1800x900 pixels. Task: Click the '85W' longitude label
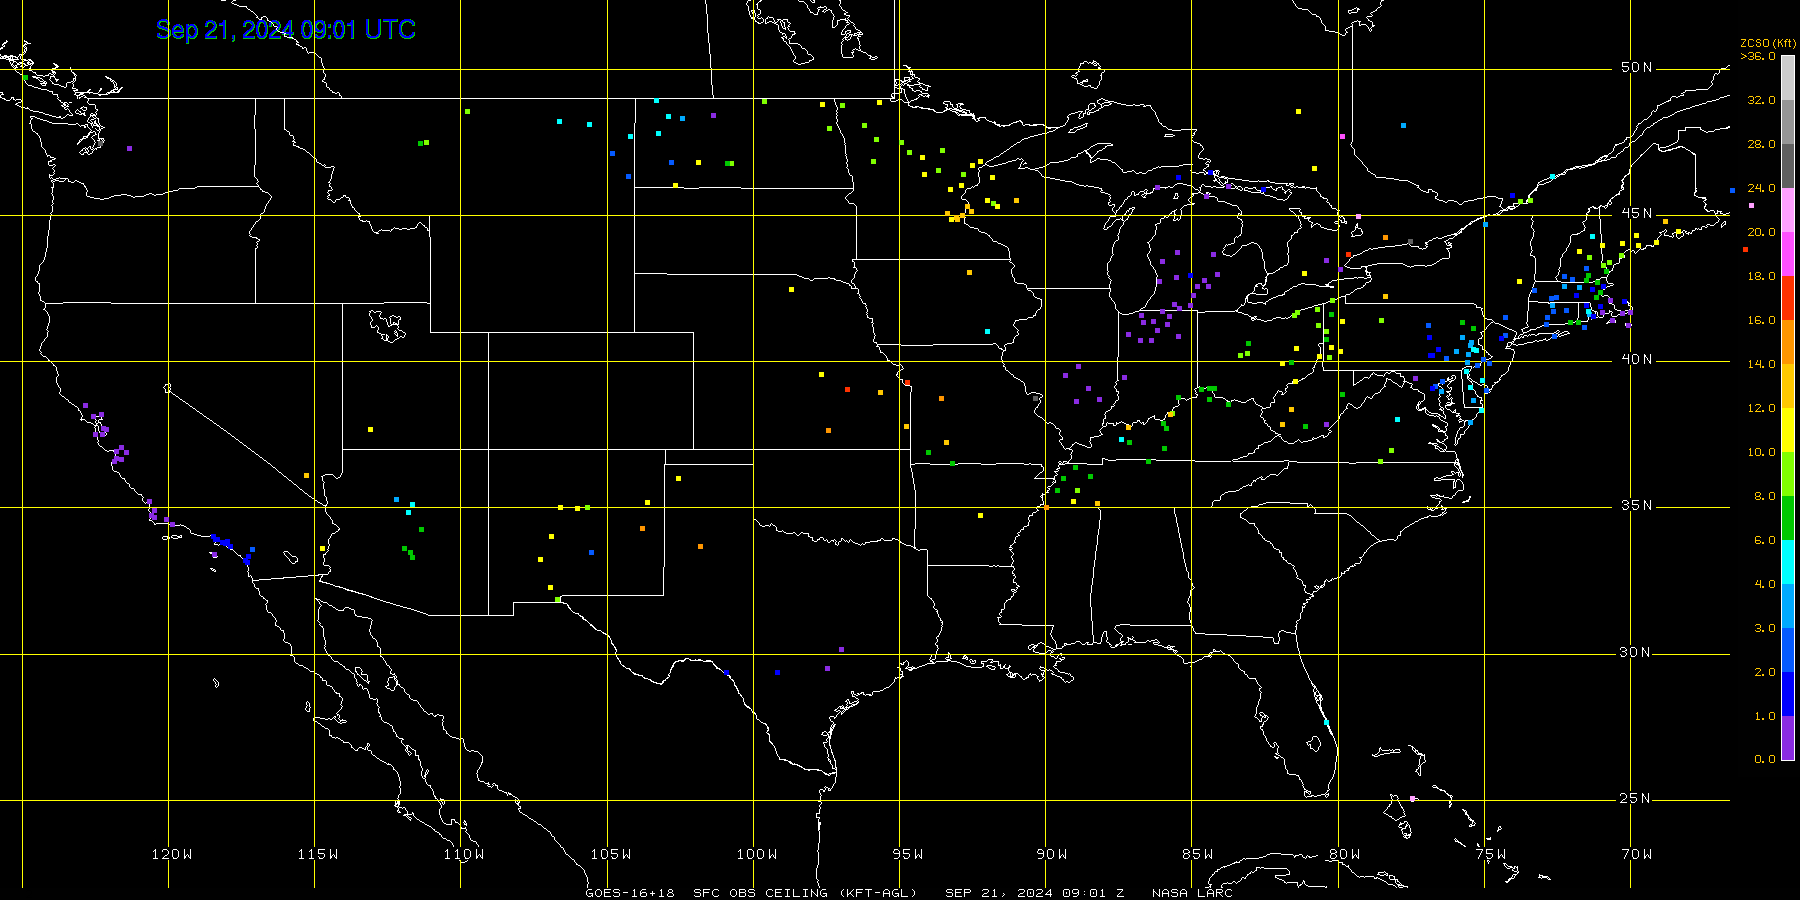1198,854
